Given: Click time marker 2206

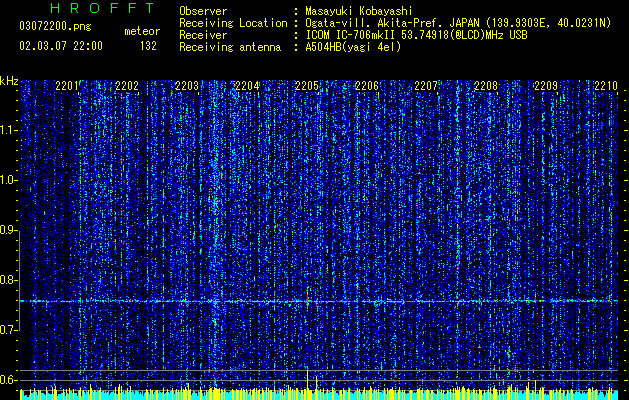Looking at the screenshot, I should [x=367, y=85].
